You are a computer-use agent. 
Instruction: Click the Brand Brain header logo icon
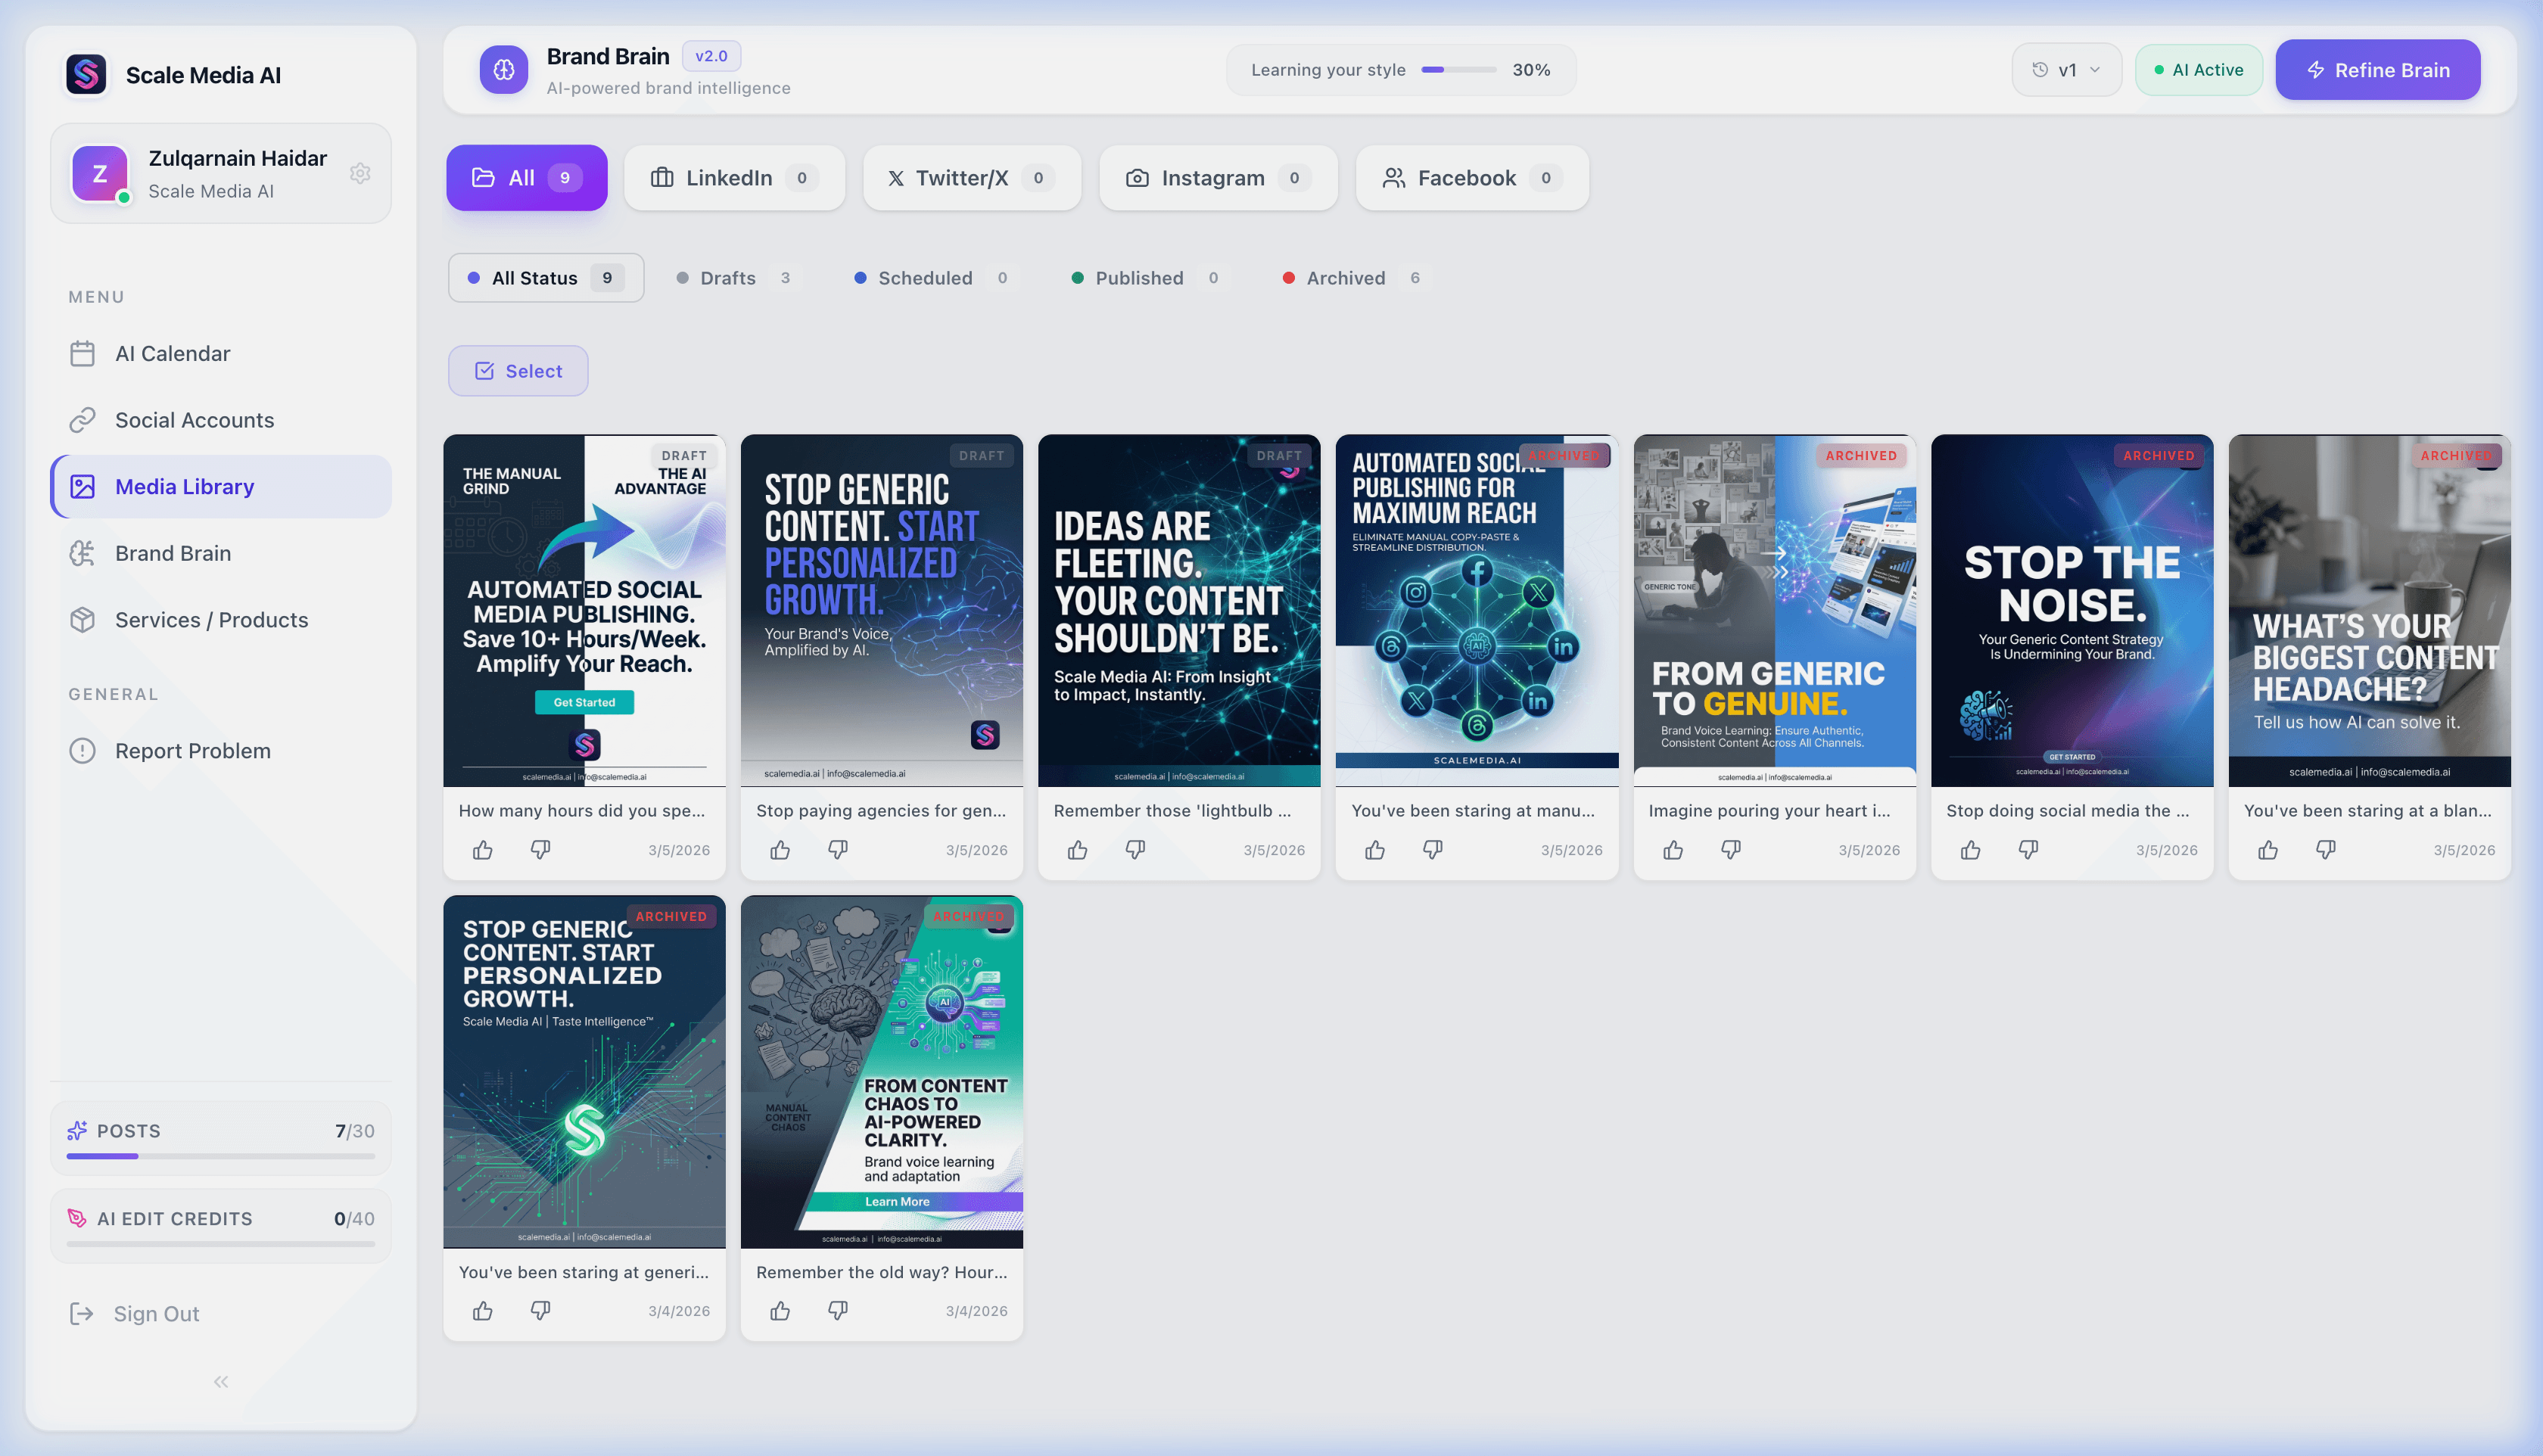click(504, 70)
